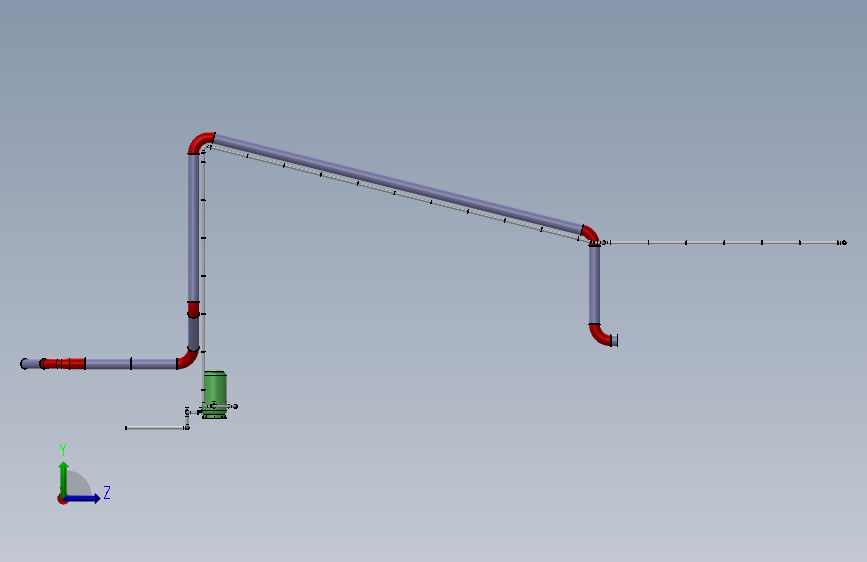Click the red coupling on the tall vertical pipe
867x562 pixels.
pos(194,310)
